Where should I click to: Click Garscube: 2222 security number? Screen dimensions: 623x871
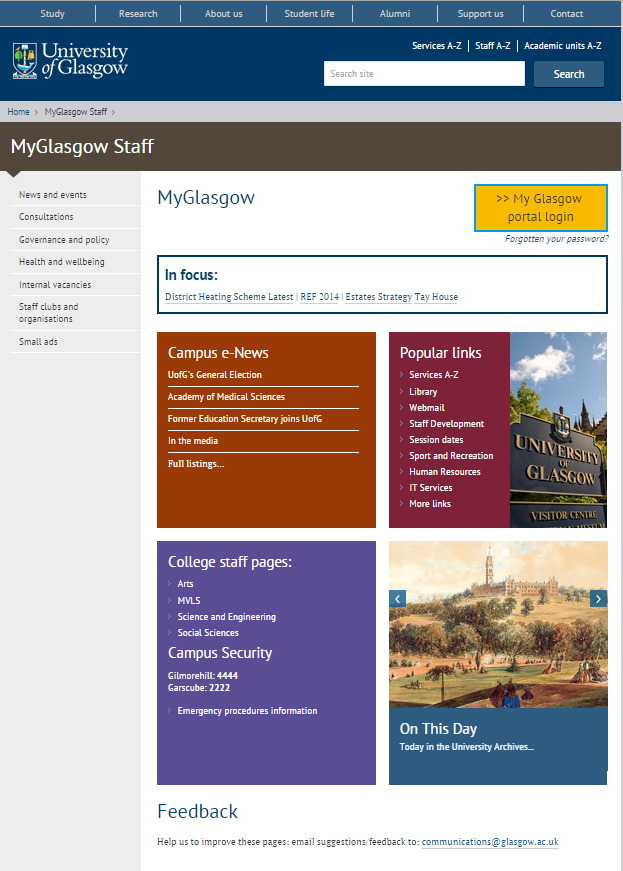click(199, 688)
